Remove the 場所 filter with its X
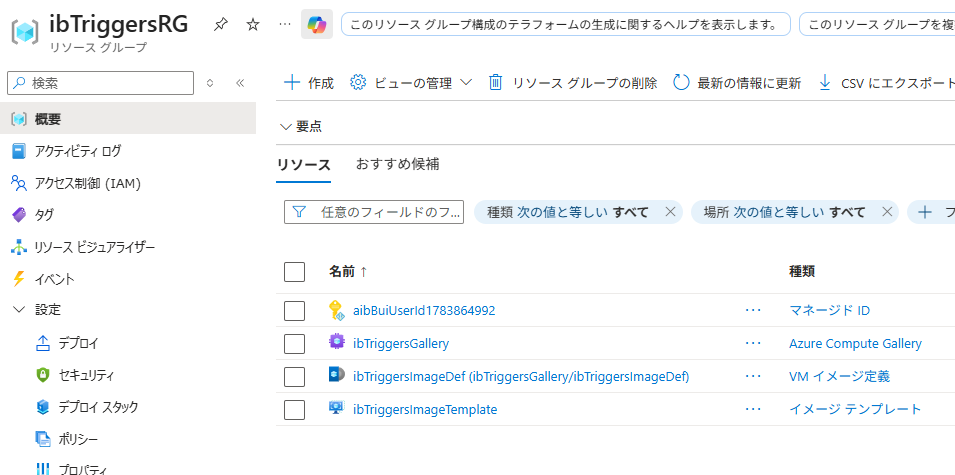955x475 pixels. (x=887, y=212)
